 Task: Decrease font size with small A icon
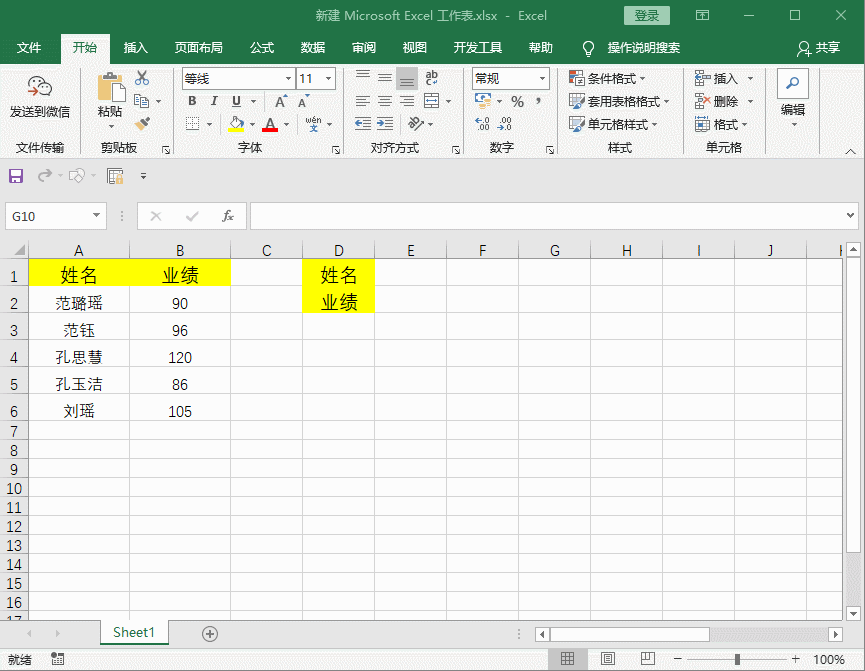click(x=303, y=102)
